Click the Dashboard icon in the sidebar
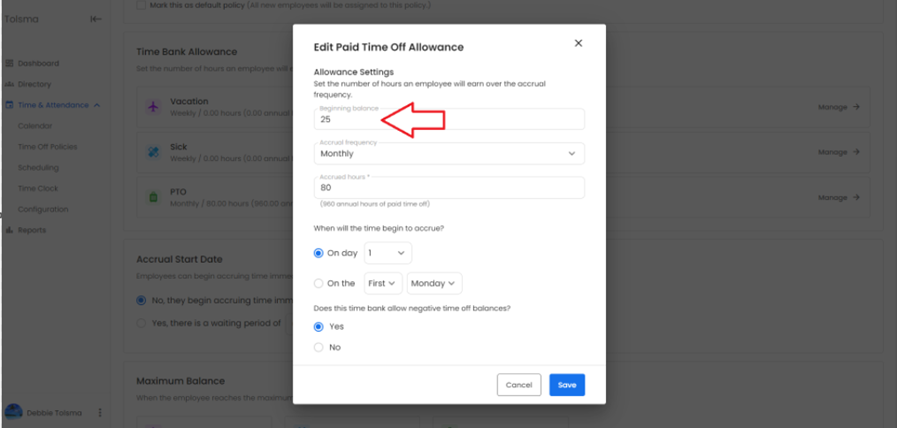Image resolution: width=897 pixels, height=428 pixels. coord(10,63)
